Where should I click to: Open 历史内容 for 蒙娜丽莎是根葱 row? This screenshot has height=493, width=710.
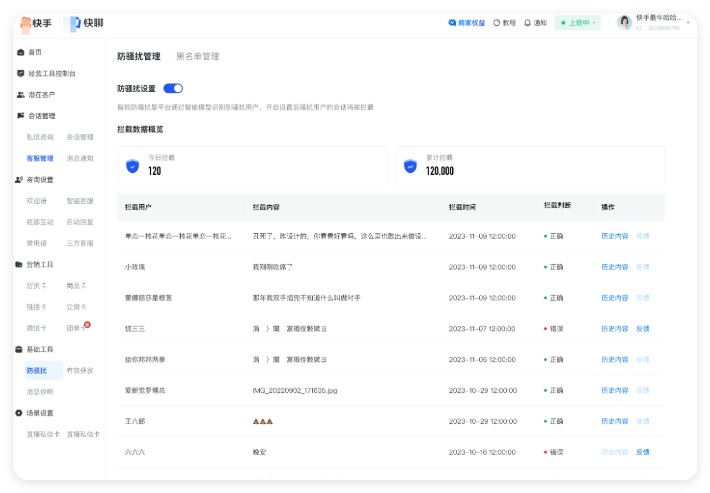coord(615,298)
